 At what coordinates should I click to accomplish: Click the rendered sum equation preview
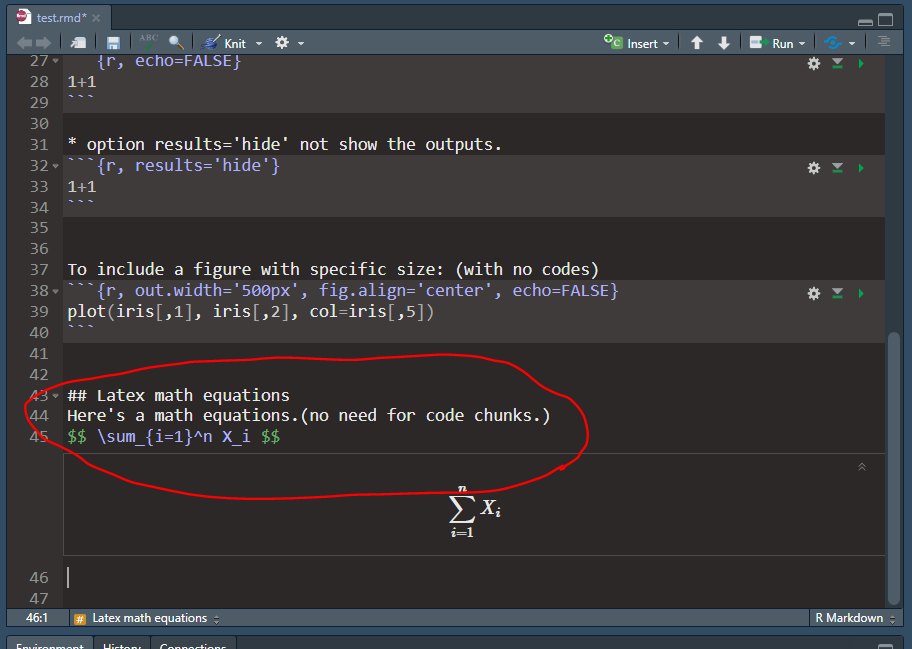(475, 511)
